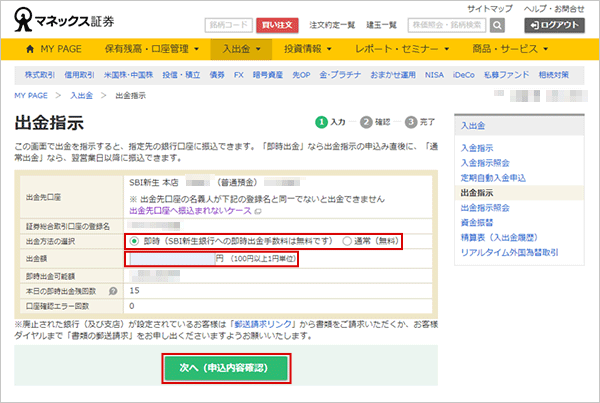Image resolution: width=600 pixels, height=403 pixels.
Task: Open 出金先口座へ振込まれないケース link
Action: [191, 211]
